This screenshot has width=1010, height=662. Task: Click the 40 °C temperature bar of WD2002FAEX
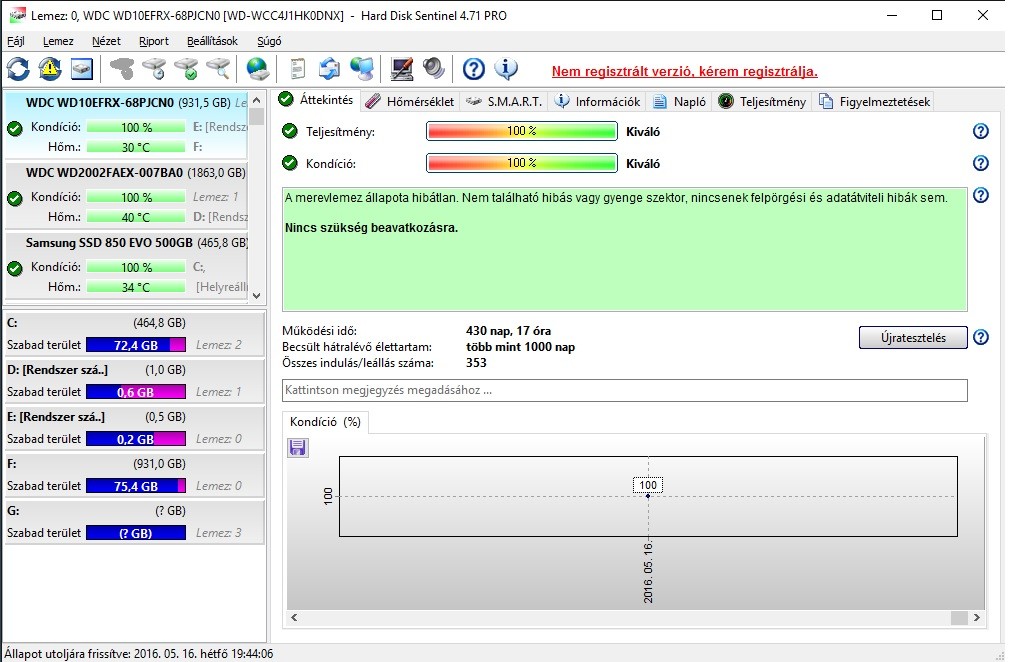(x=136, y=217)
